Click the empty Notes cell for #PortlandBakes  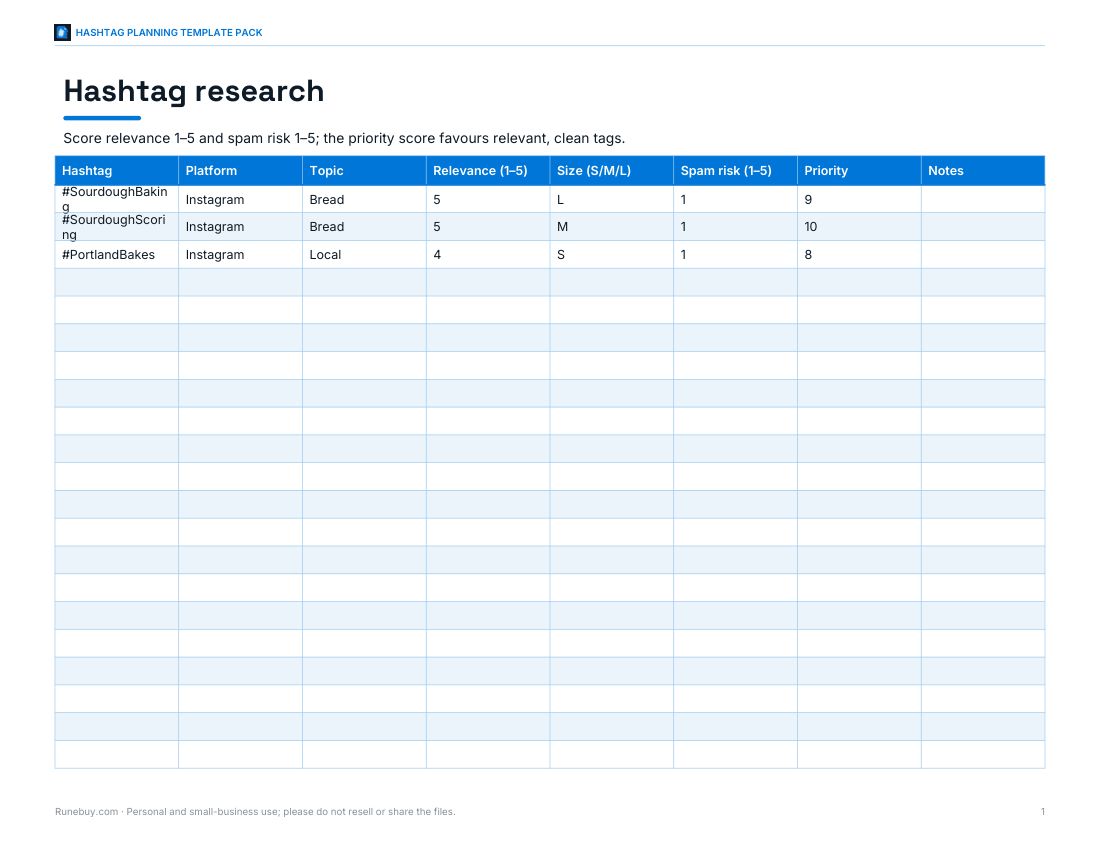[983, 255]
